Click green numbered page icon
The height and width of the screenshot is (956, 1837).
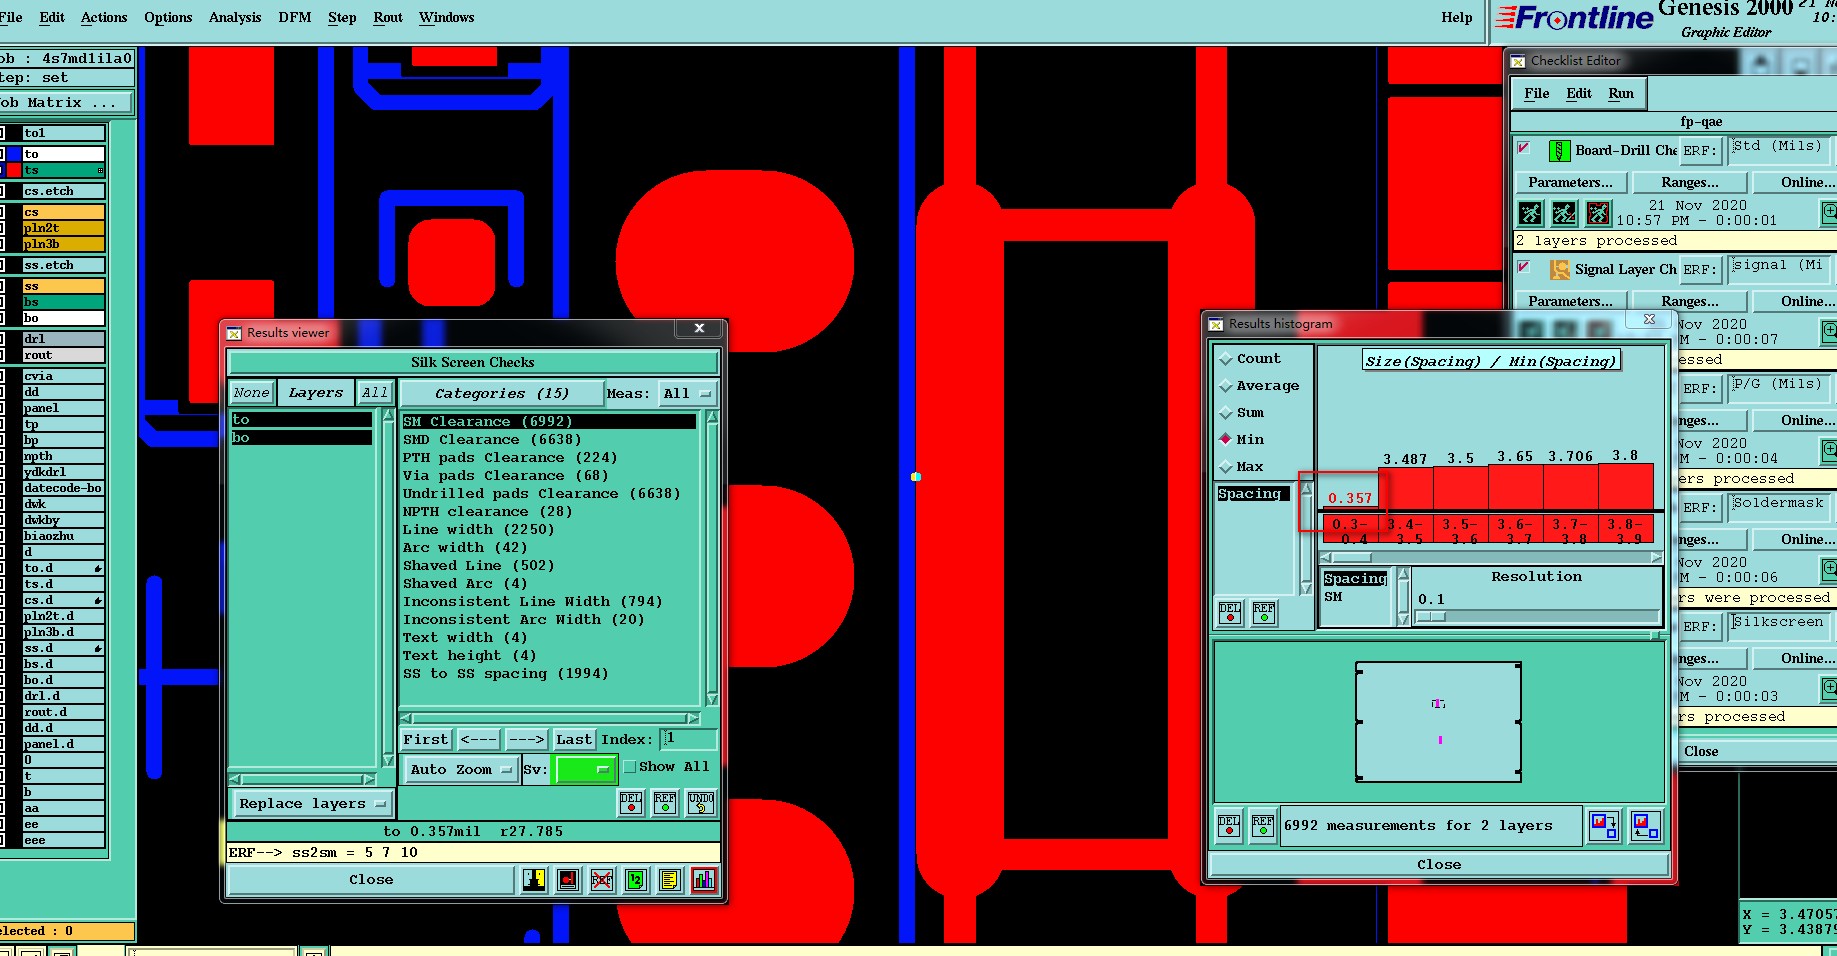click(636, 880)
